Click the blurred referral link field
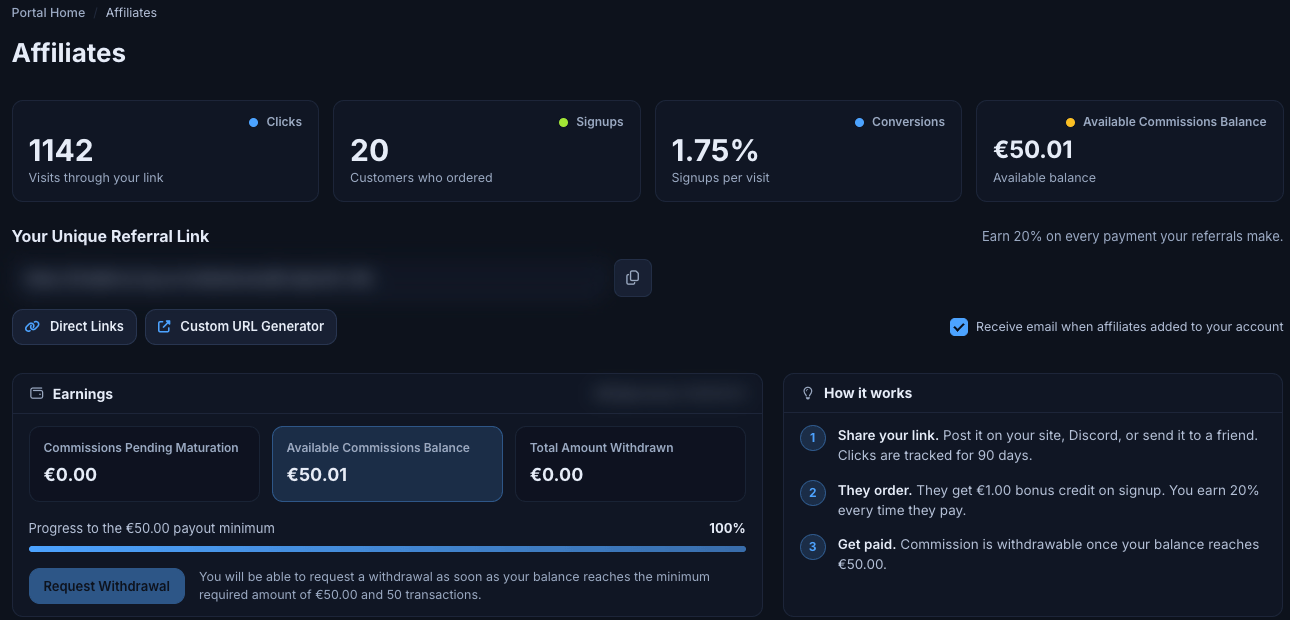The image size is (1290, 620). point(308,278)
